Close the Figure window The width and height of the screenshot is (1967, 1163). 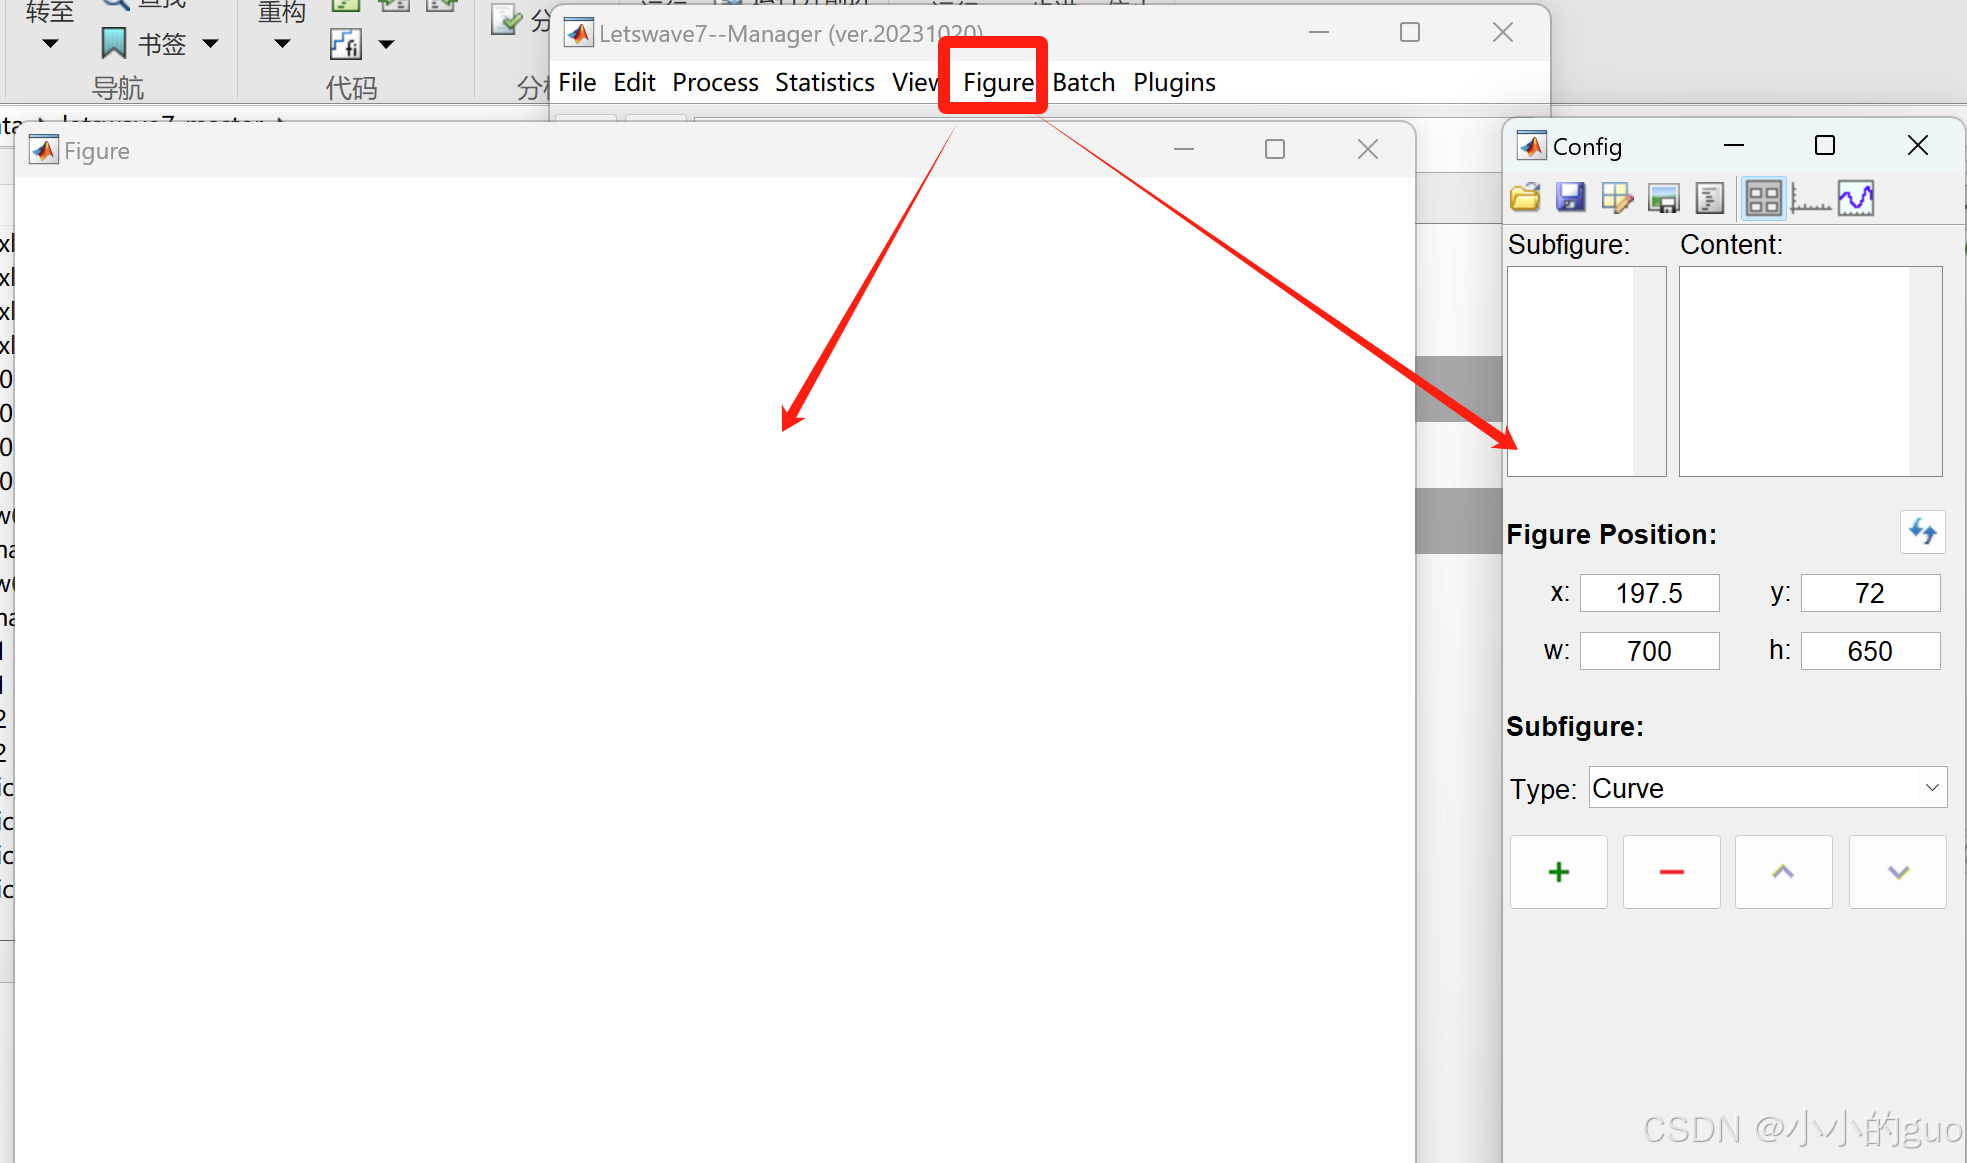tap(1368, 149)
